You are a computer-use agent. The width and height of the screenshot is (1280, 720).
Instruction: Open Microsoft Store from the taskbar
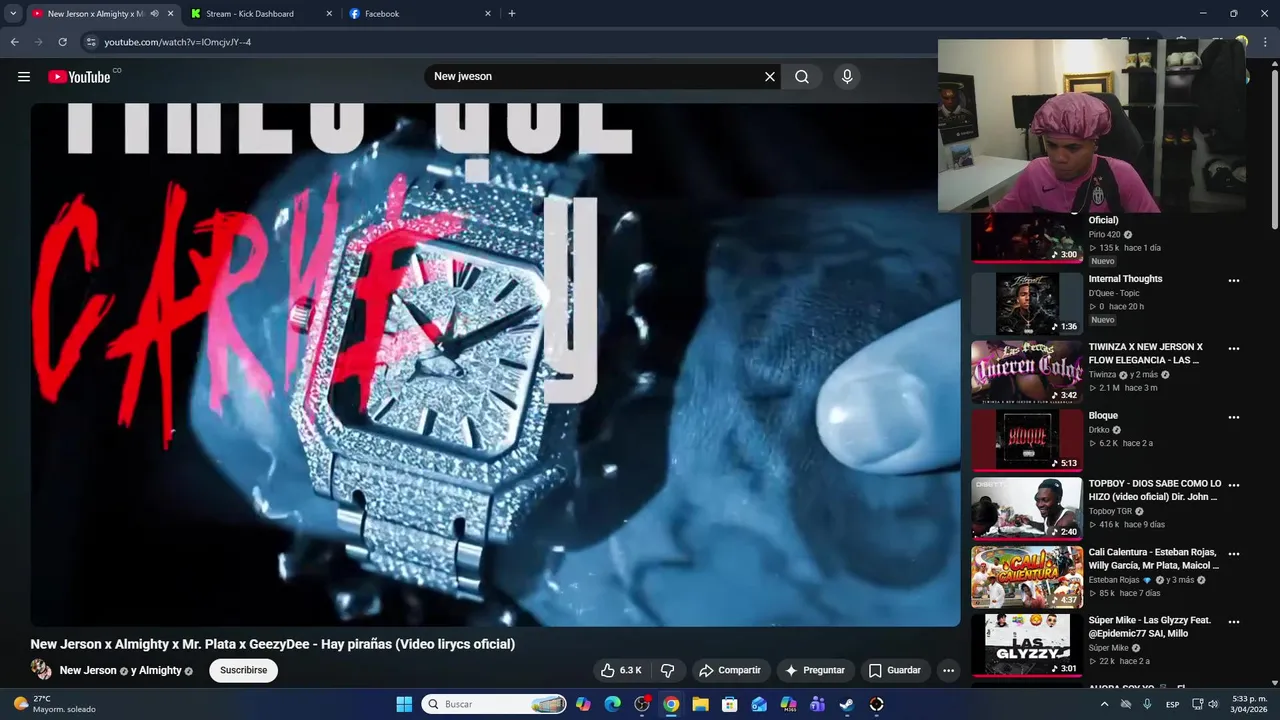(730, 704)
